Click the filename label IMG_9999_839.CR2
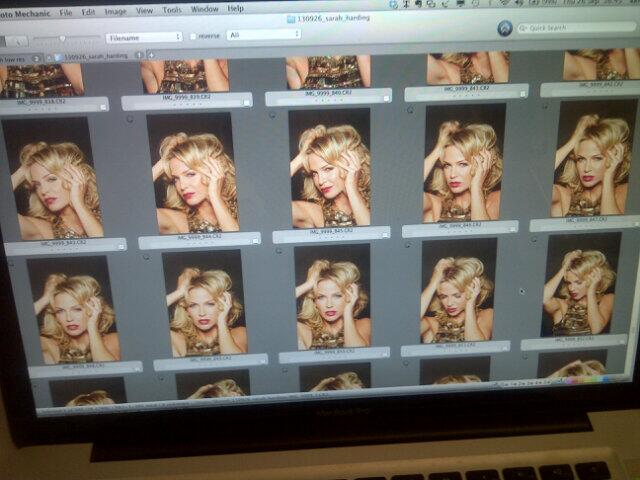The image size is (640, 480). (x=186, y=98)
